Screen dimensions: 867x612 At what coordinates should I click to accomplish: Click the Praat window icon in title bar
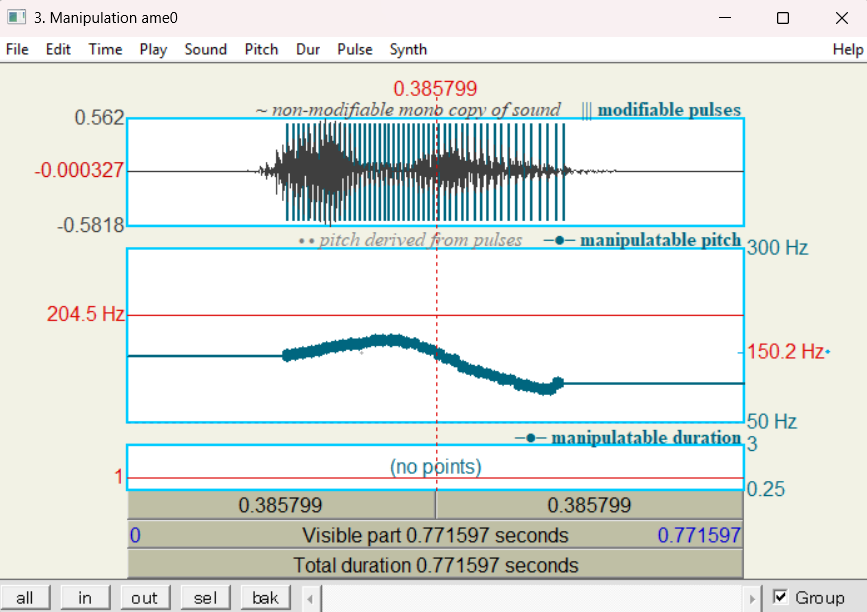click(17, 17)
